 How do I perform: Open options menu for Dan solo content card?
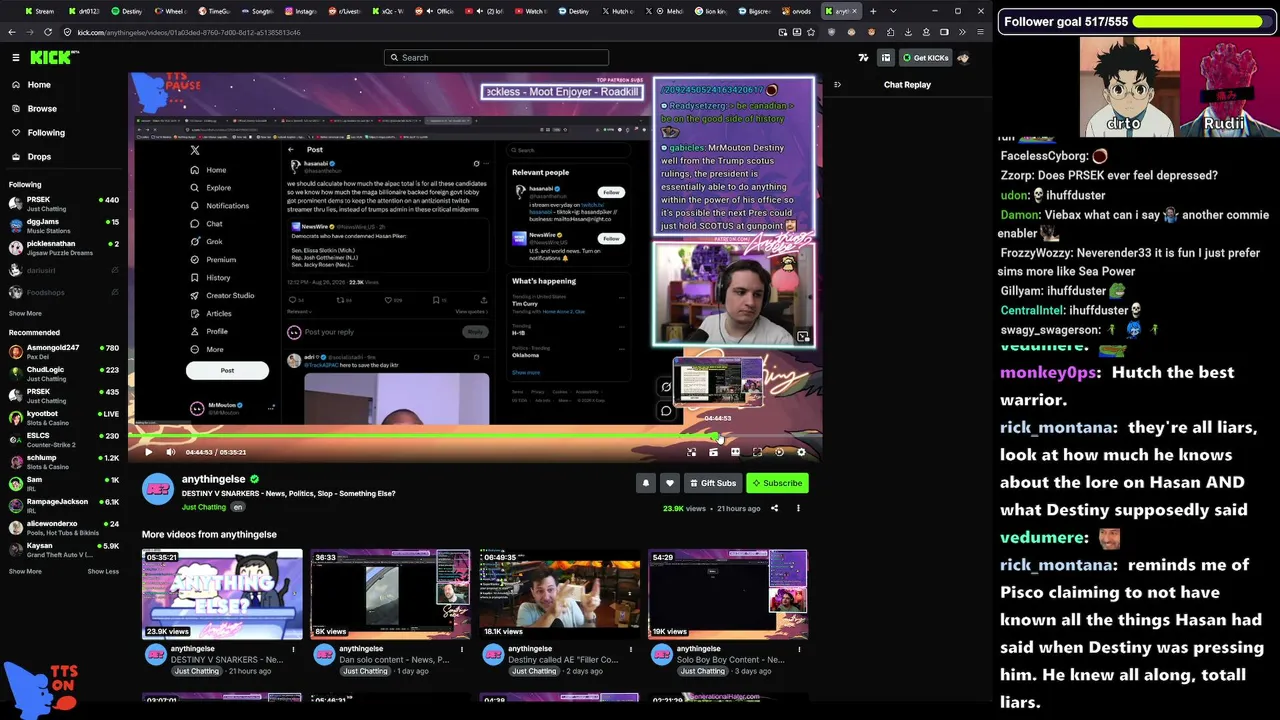pos(462,649)
